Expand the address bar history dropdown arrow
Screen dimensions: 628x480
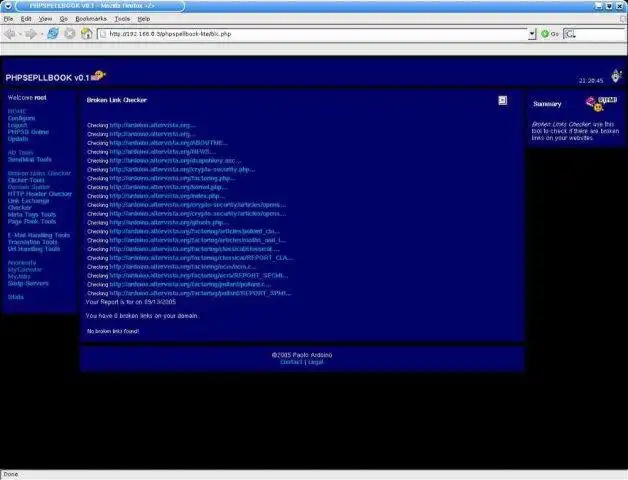pyautogui.click(x=532, y=34)
